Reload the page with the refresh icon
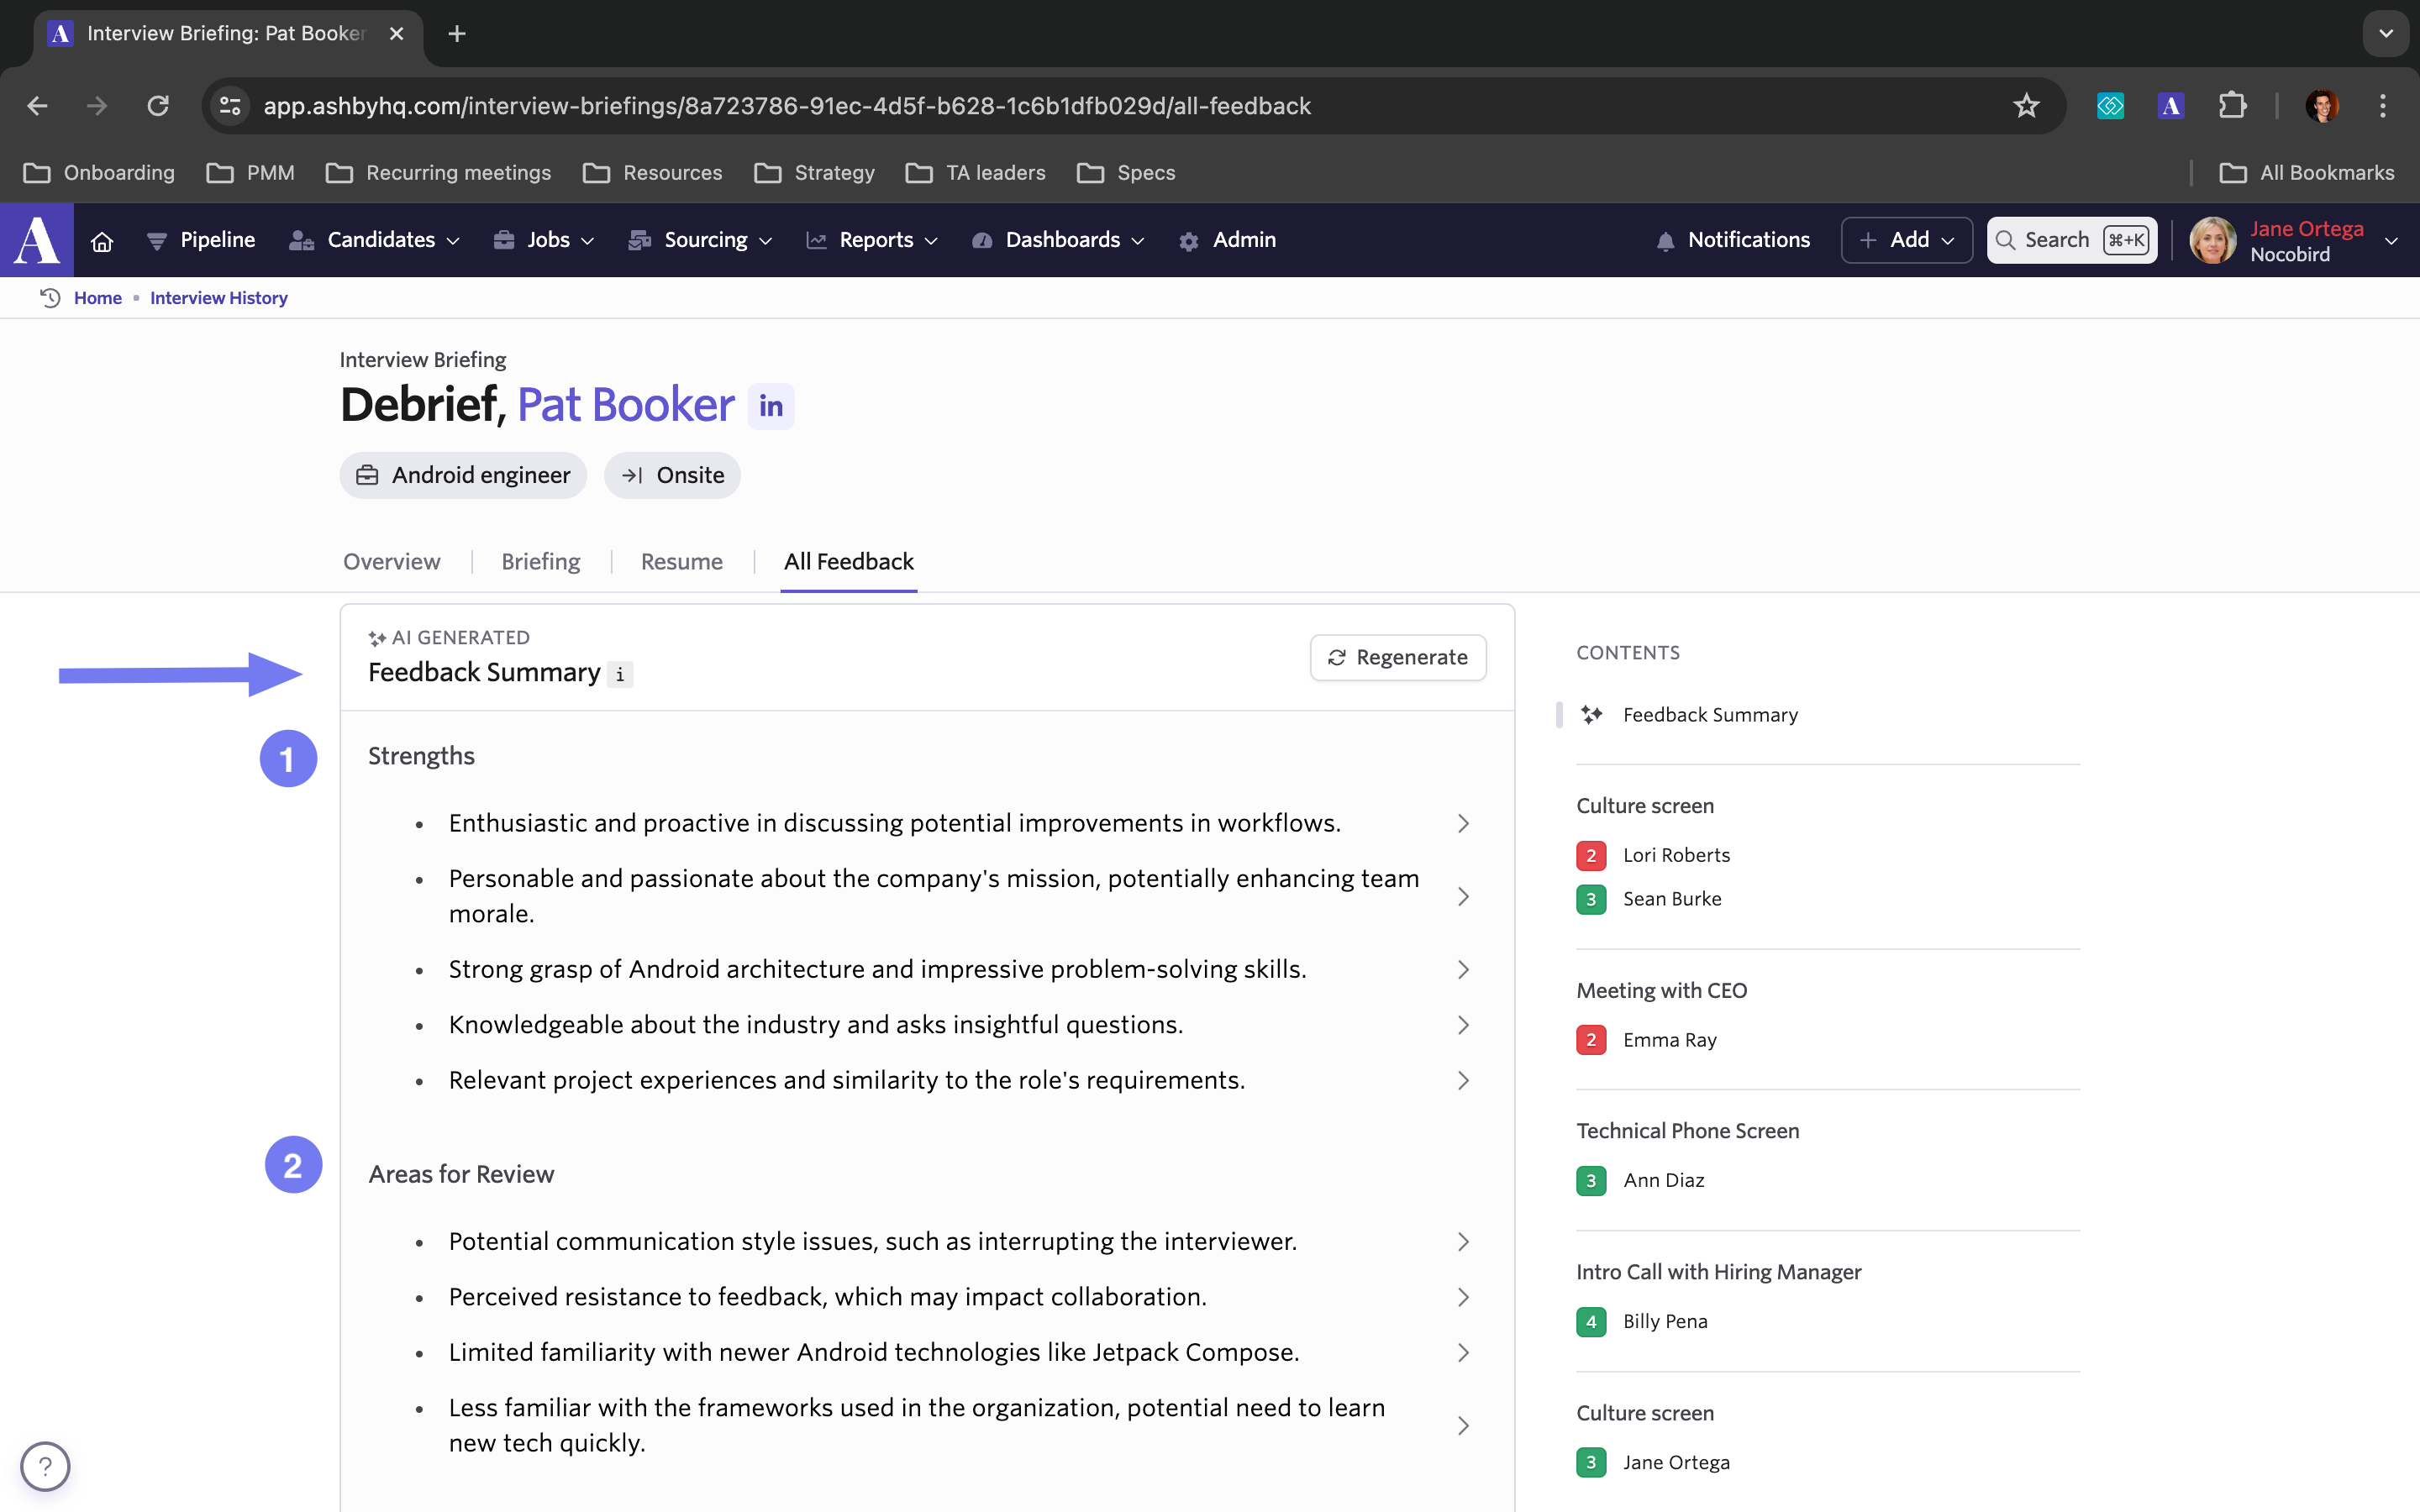2420x1512 pixels. 158,106
